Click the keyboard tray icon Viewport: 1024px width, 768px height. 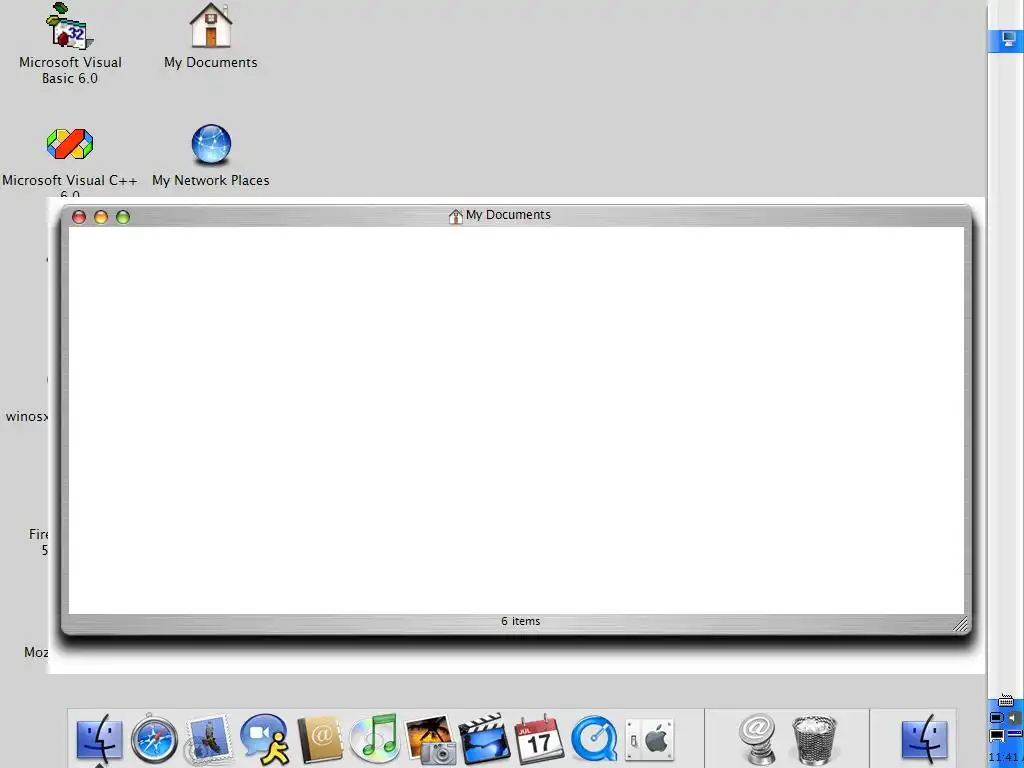click(x=1006, y=701)
